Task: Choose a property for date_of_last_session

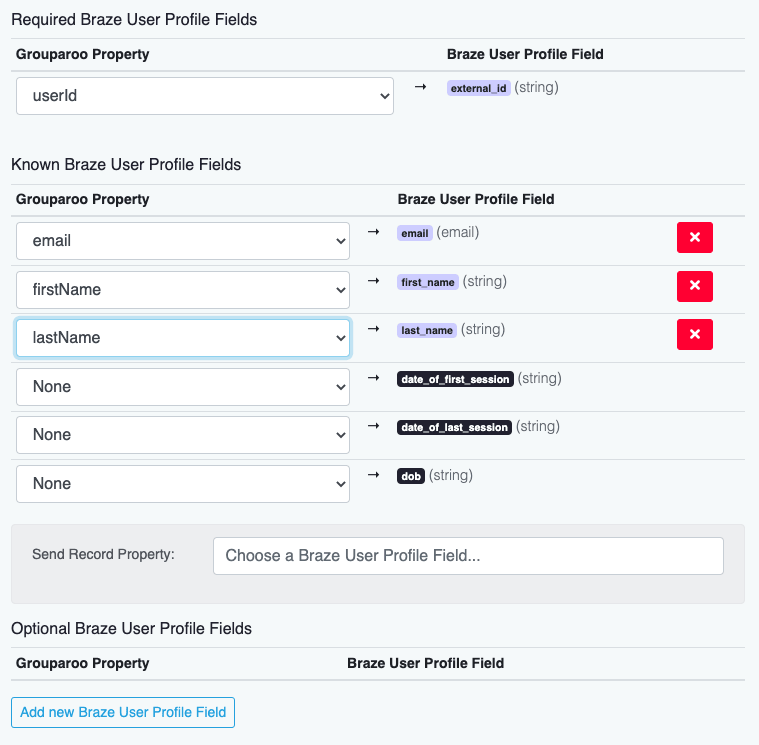Action: pyautogui.click(x=183, y=435)
